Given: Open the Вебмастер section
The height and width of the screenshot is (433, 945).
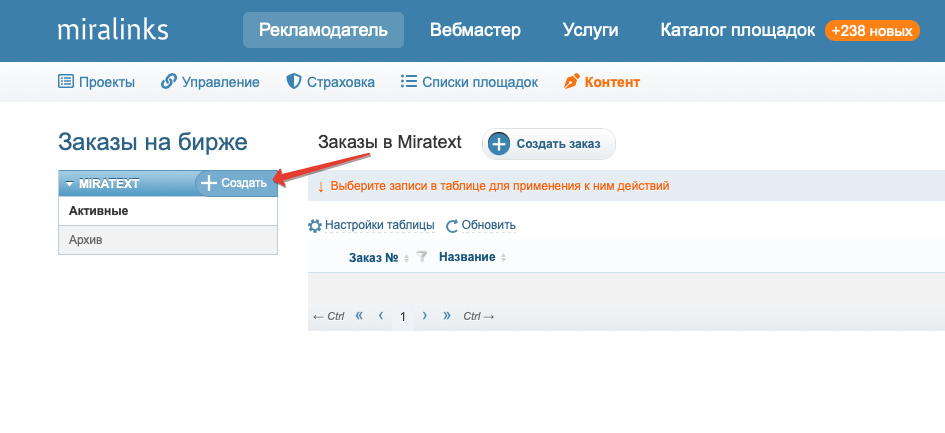Looking at the screenshot, I should coord(475,30).
